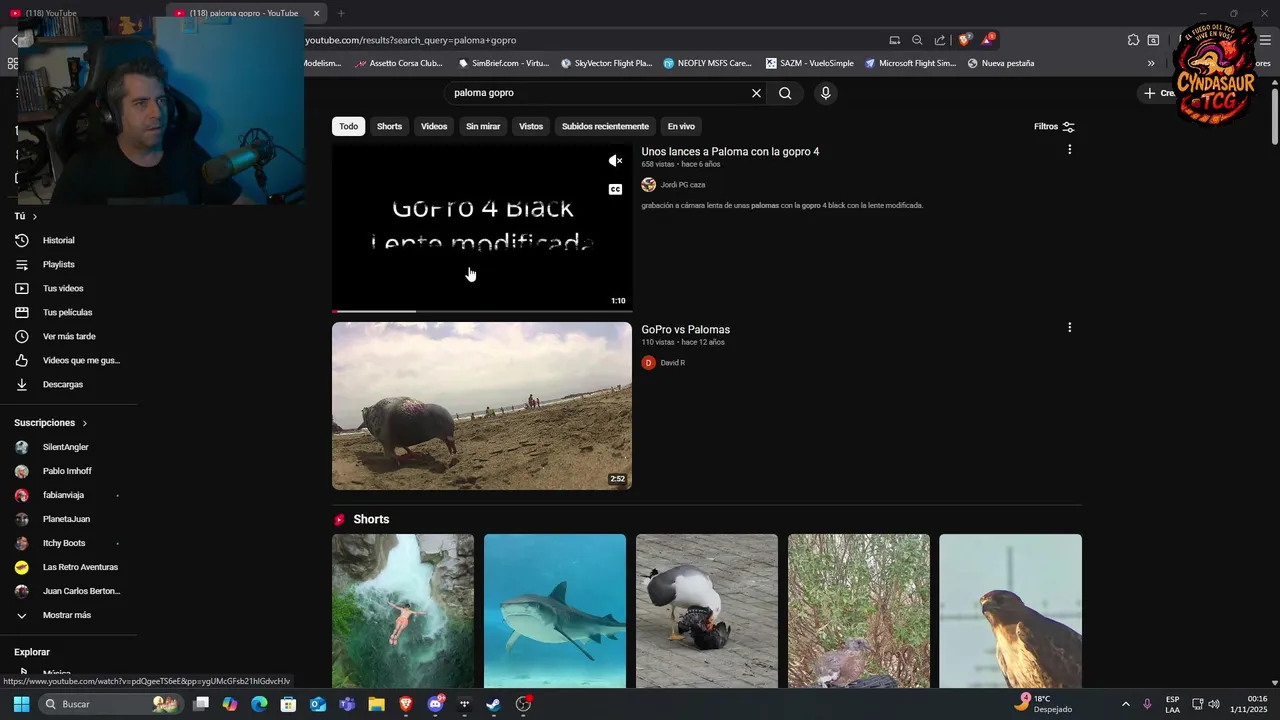Select the Shorts filter chip
1280x720 pixels.
[x=389, y=126]
